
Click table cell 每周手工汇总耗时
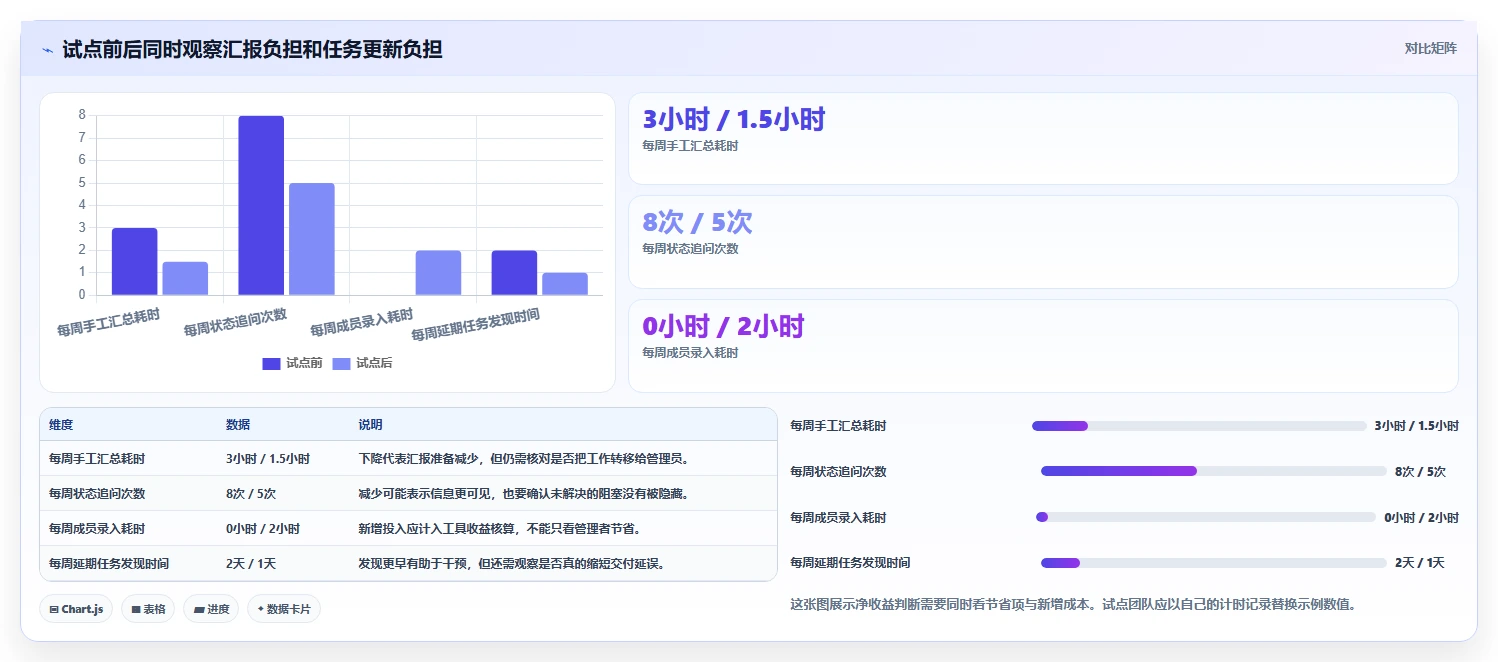[x=97, y=459]
